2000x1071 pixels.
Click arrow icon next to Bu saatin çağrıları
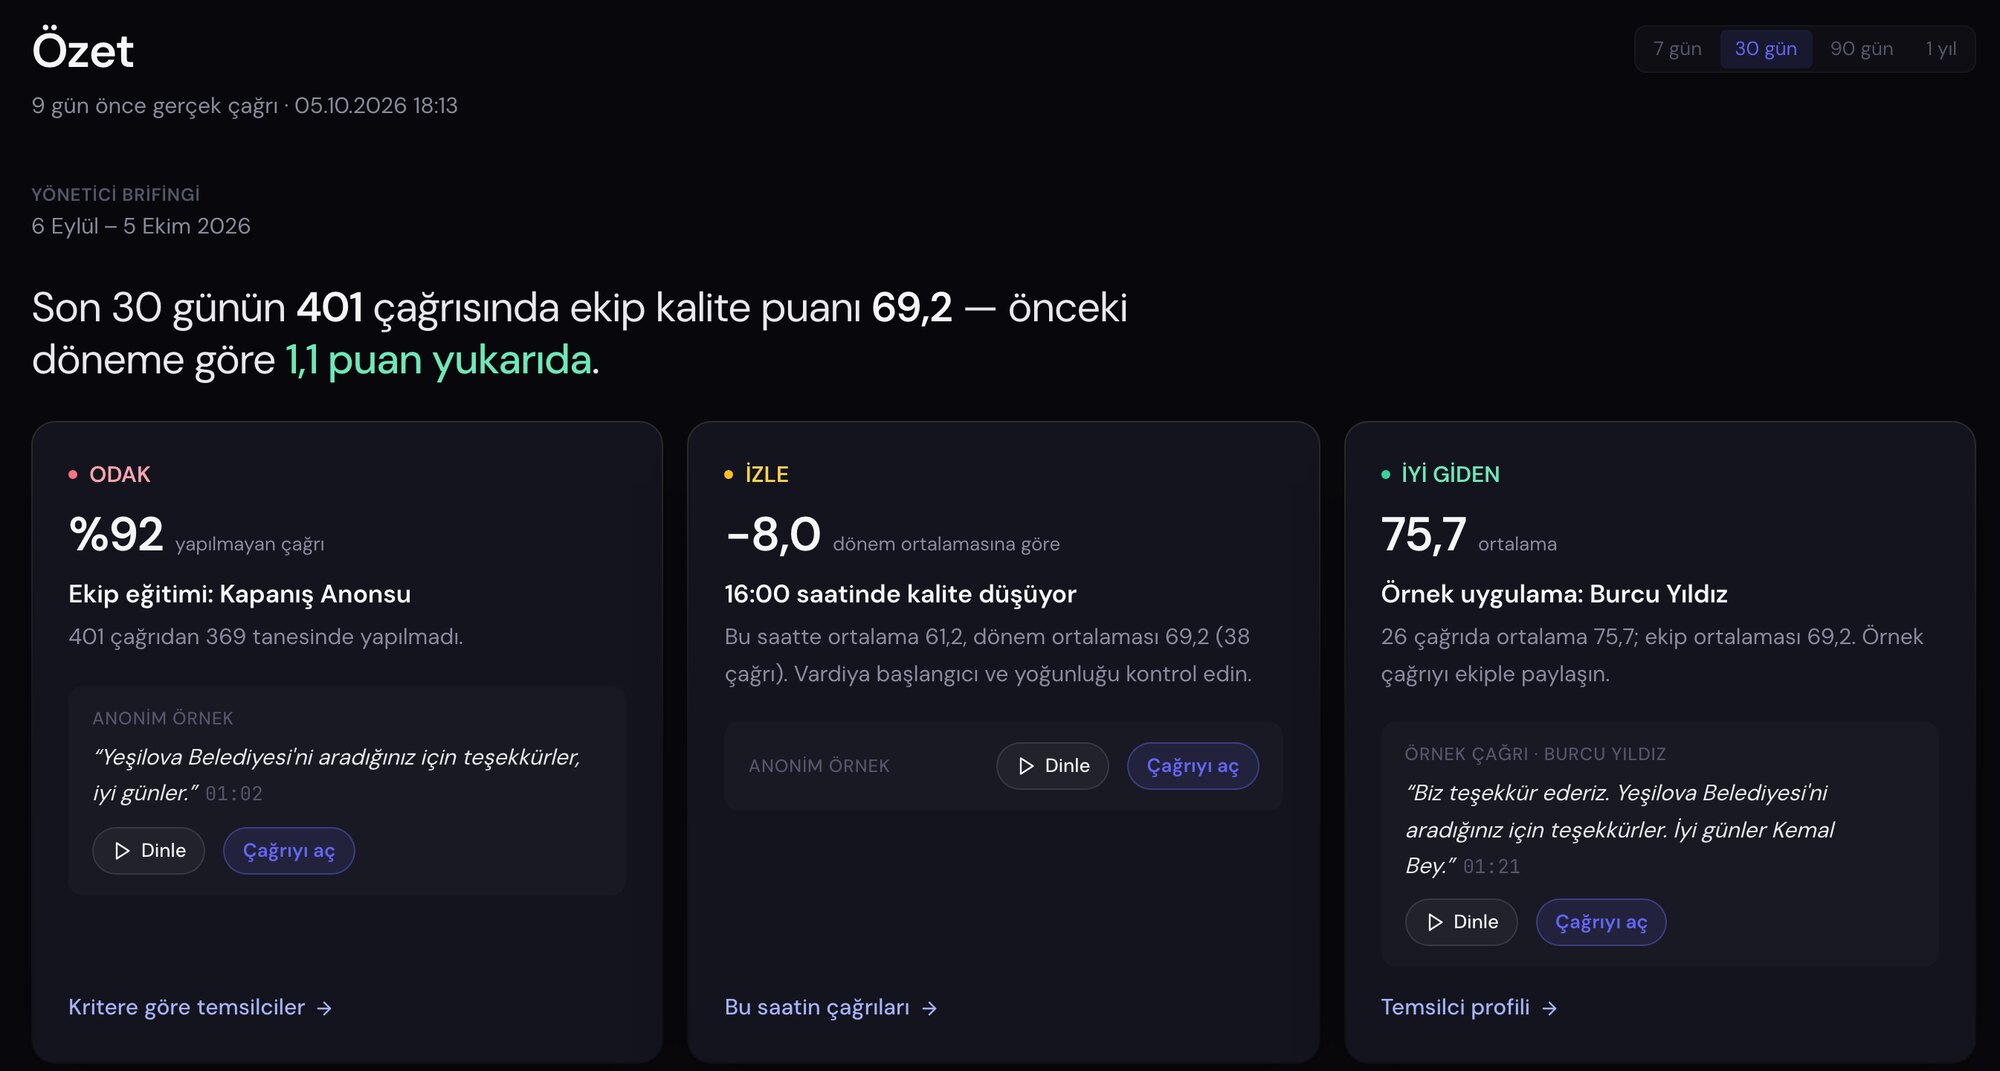[x=929, y=1008]
